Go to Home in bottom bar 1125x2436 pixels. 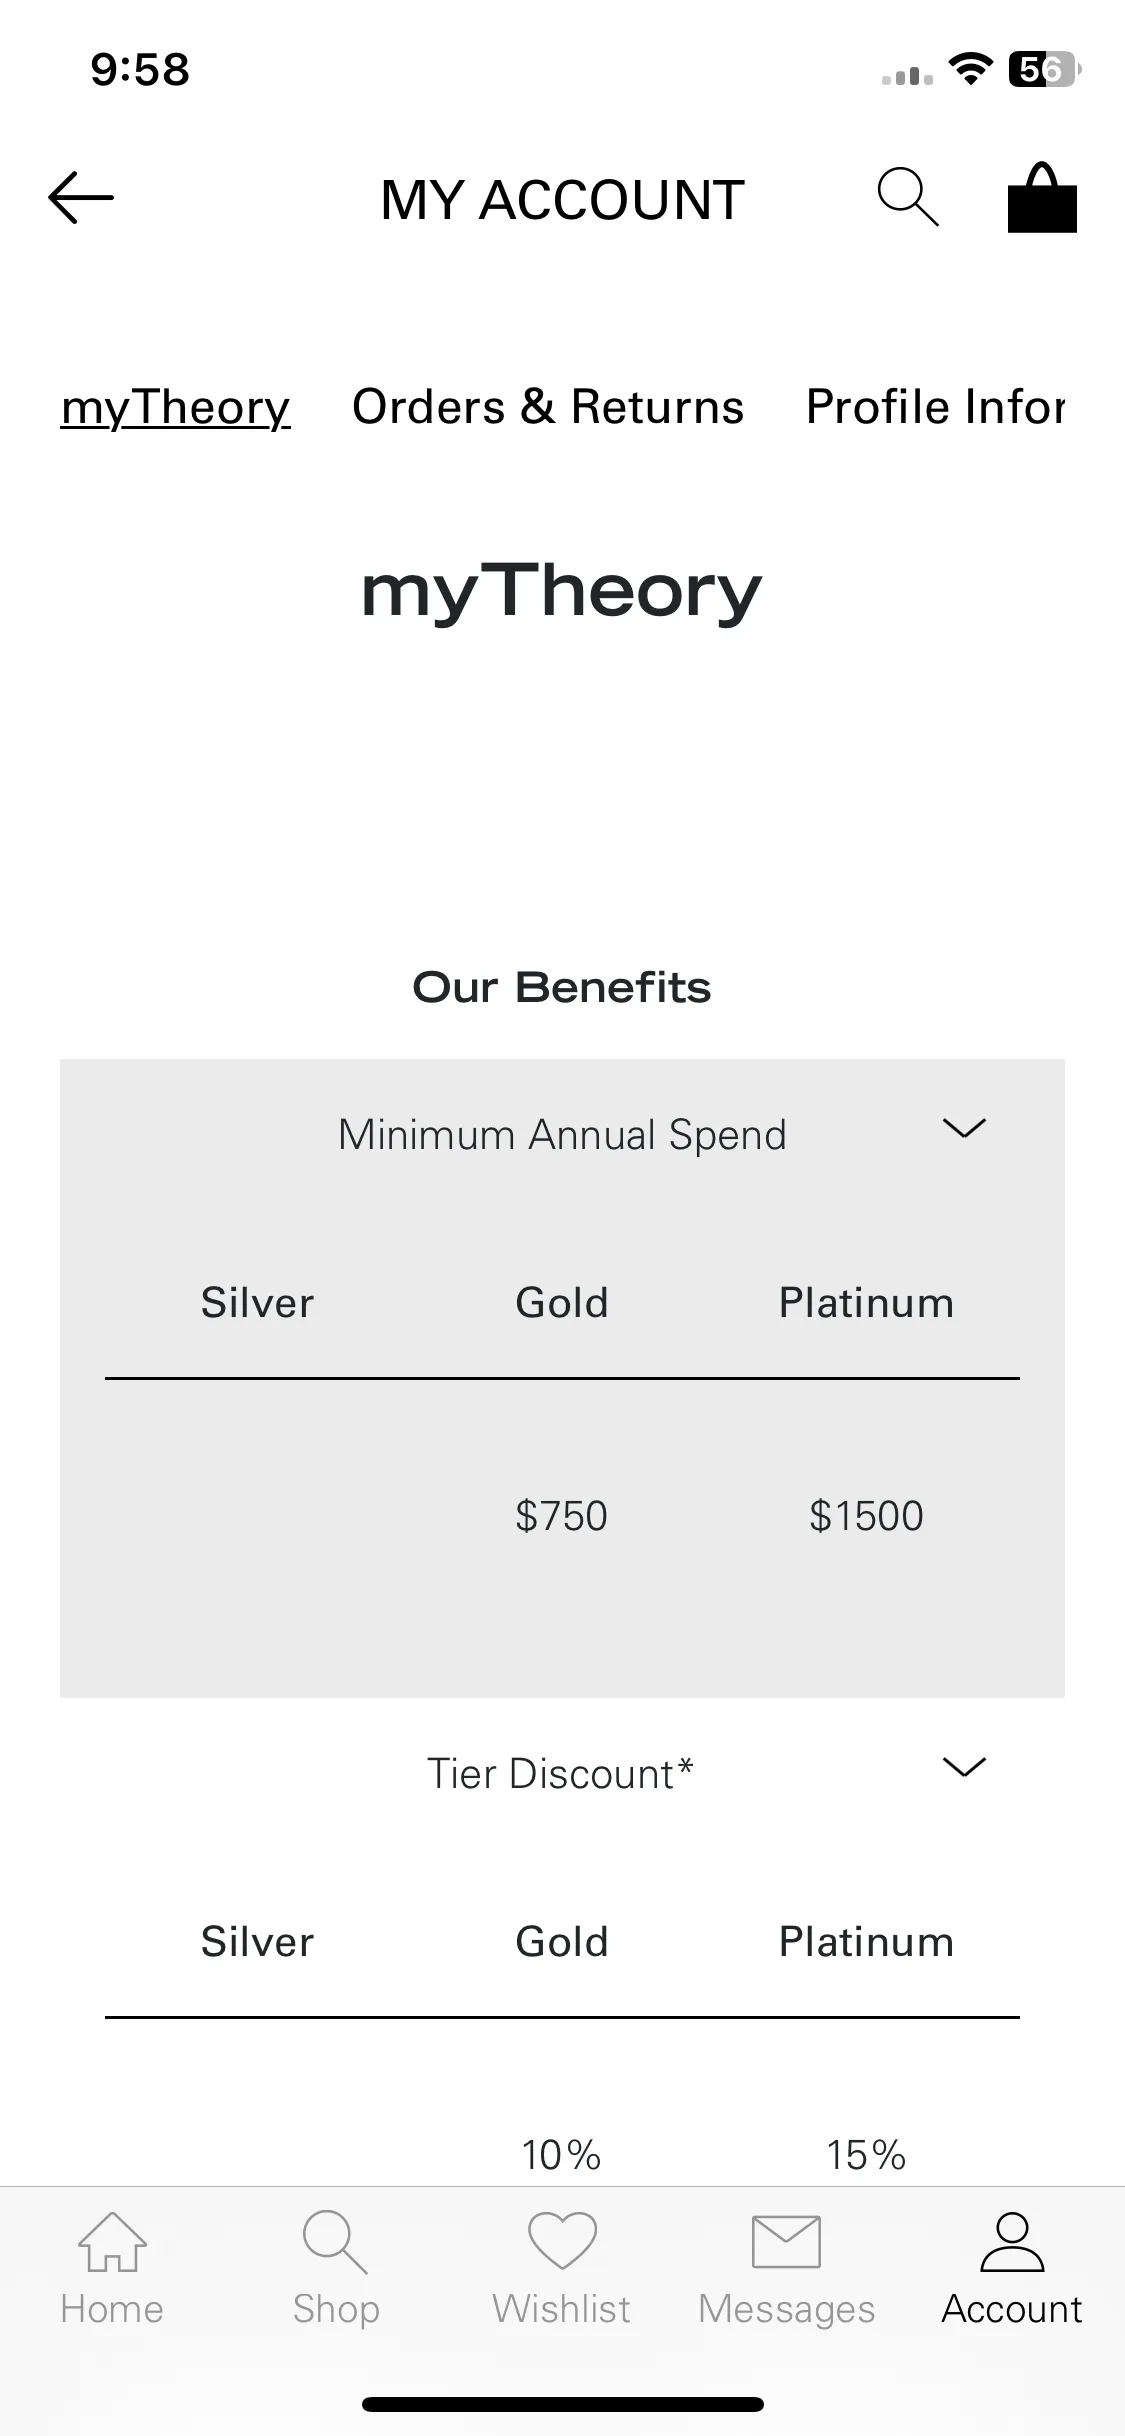click(x=112, y=2269)
